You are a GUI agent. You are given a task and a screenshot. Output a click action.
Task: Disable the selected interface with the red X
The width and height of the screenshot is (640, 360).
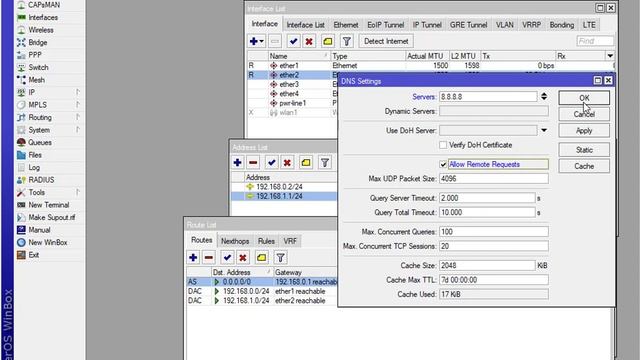point(309,41)
